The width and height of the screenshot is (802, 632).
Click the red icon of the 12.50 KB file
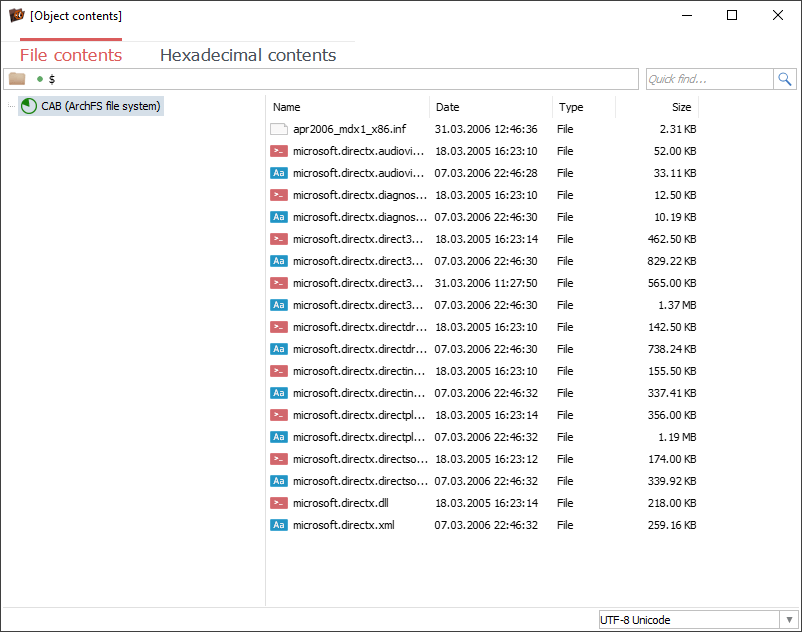(x=279, y=195)
